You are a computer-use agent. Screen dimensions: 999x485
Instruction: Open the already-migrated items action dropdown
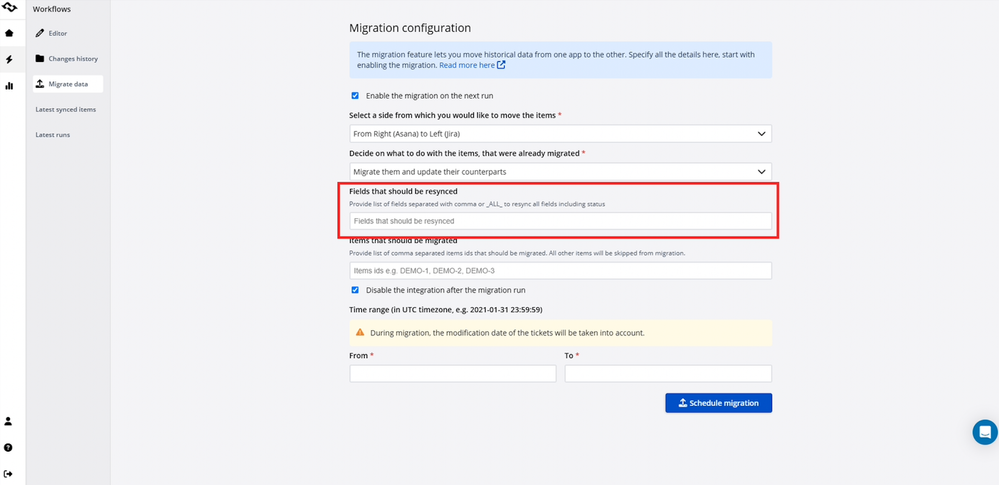pyautogui.click(x=560, y=172)
